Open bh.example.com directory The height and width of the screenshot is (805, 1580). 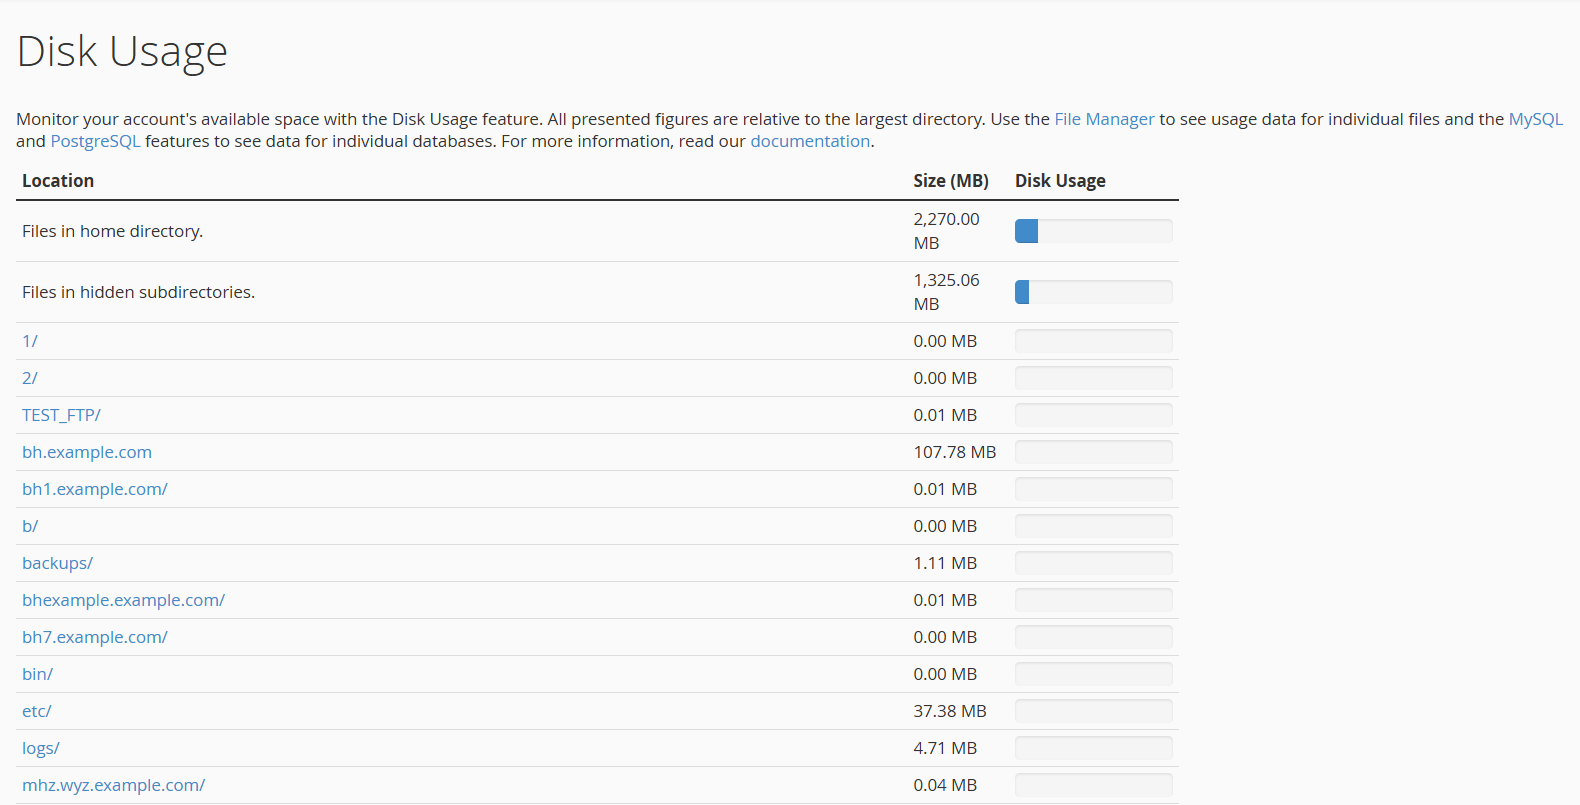point(87,452)
